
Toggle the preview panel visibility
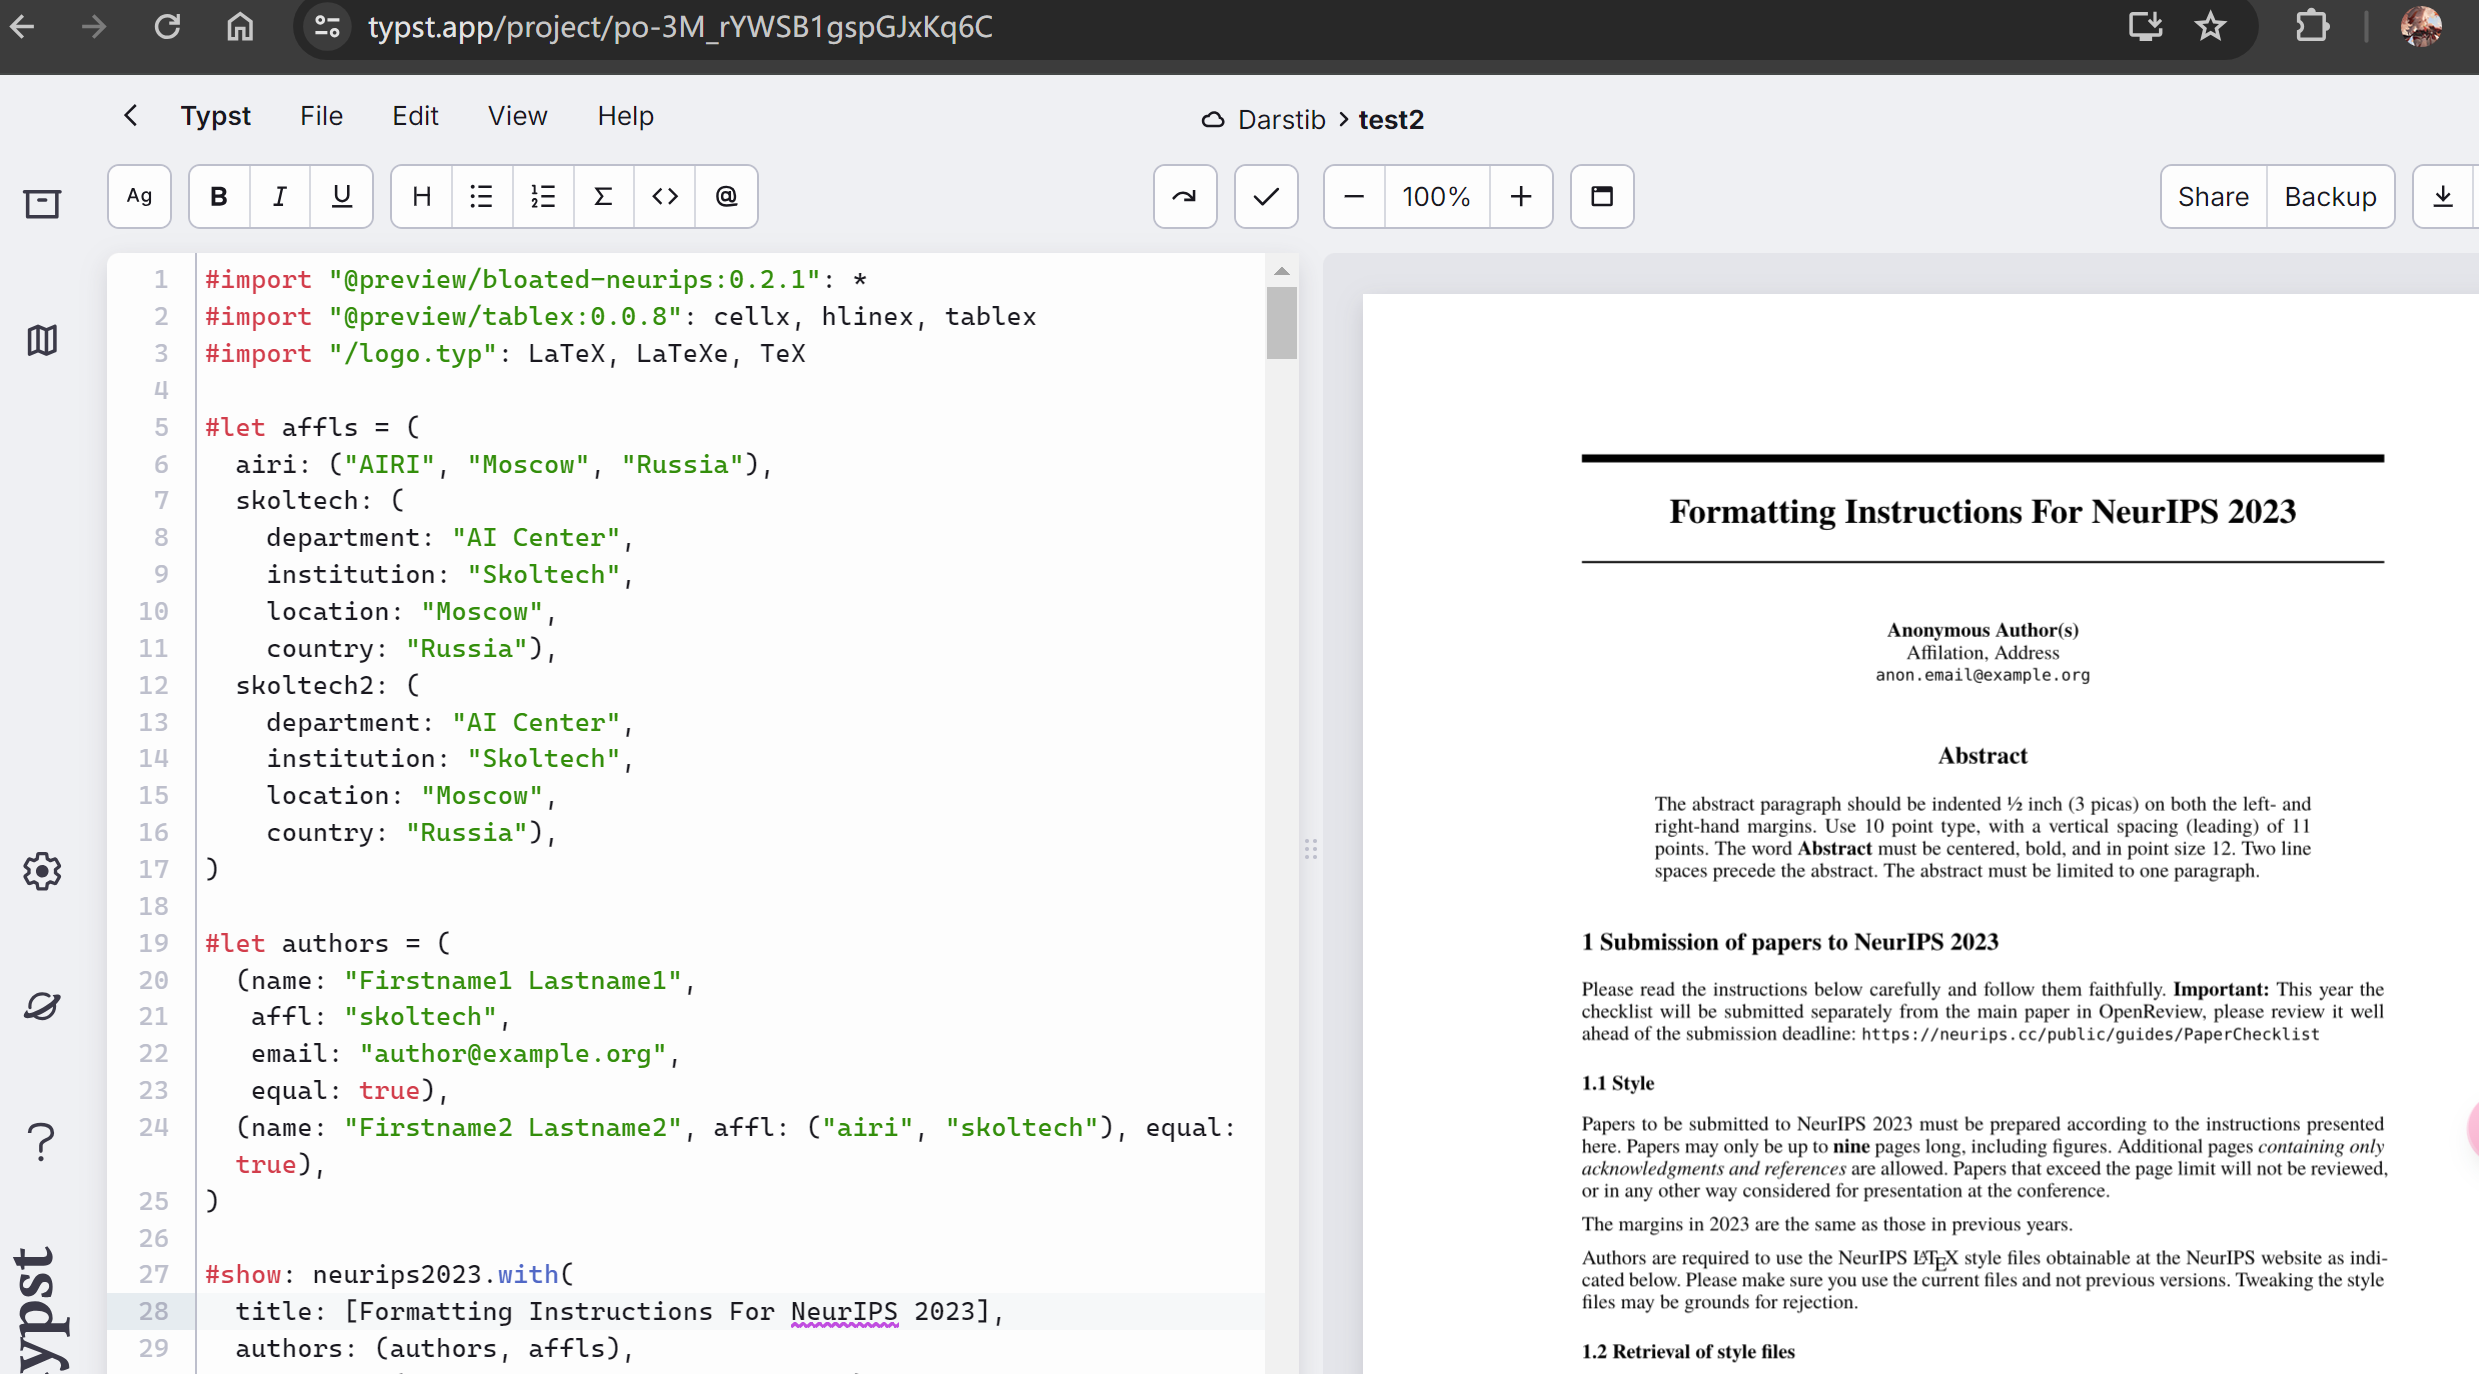click(x=1601, y=196)
